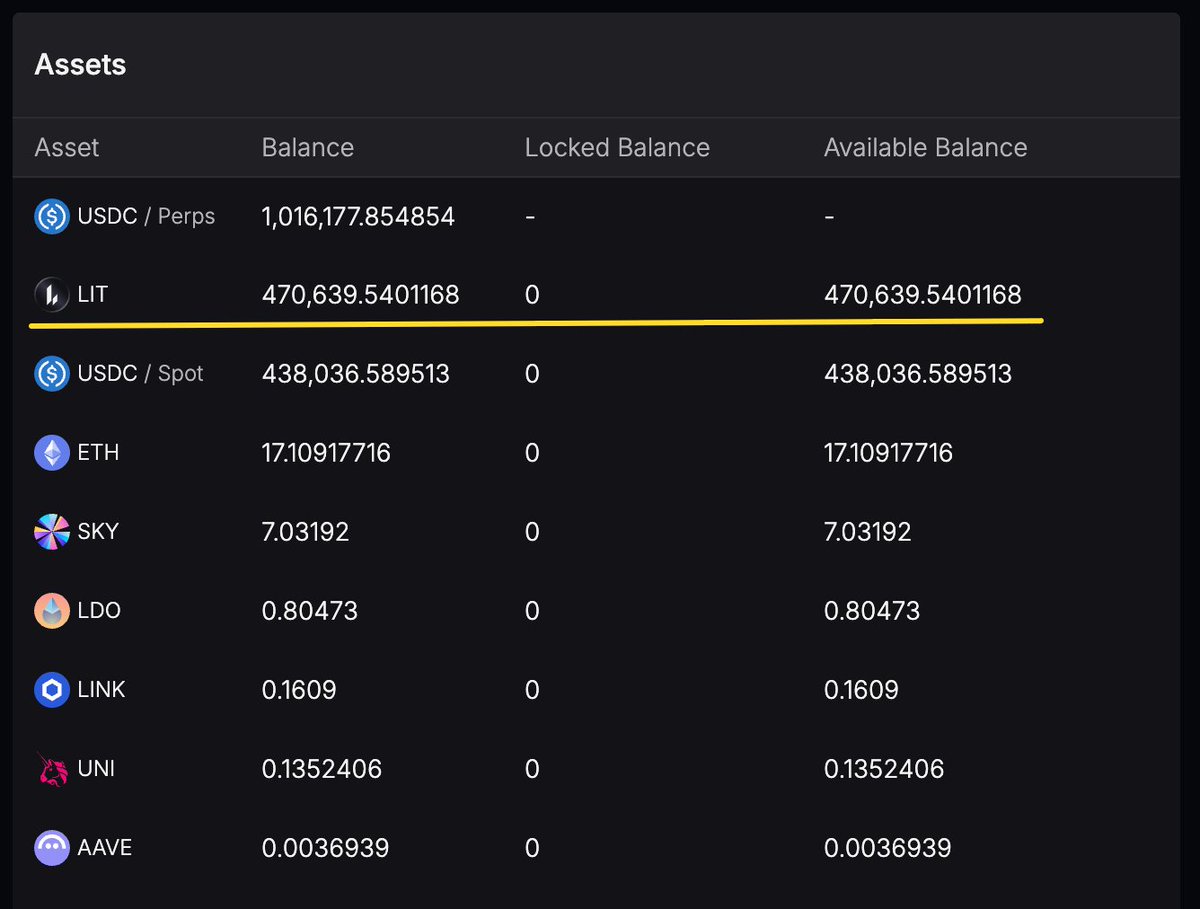Click the AAVE ghost icon
Screen dimensions: 1200x909
(x=52, y=848)
